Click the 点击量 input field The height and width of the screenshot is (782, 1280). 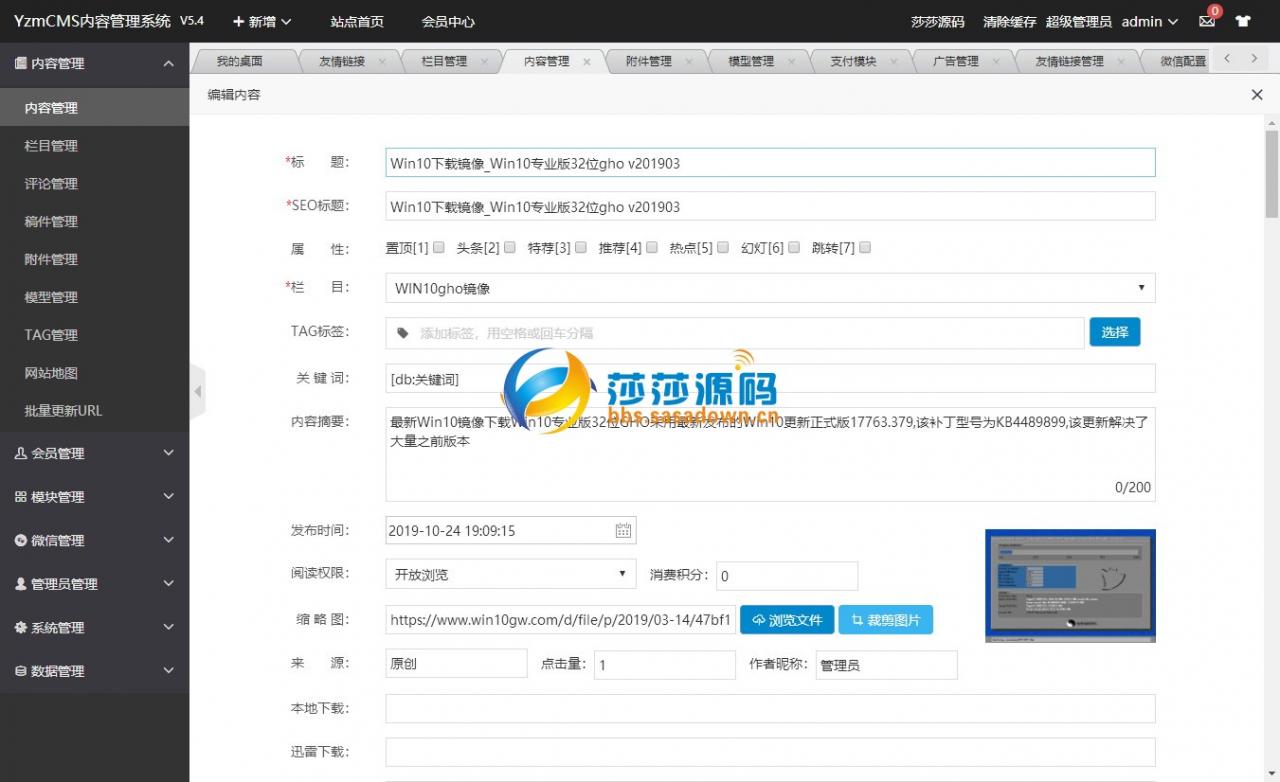click(x=665, y=665)
